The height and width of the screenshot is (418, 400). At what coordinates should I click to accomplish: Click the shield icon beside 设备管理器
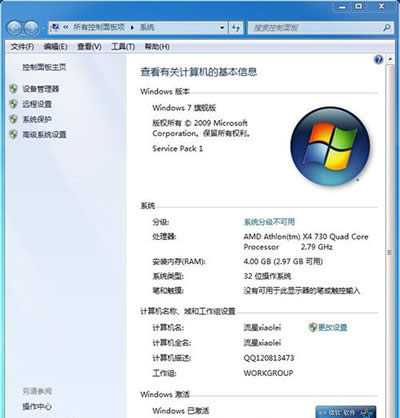click(x=13, y=89)
